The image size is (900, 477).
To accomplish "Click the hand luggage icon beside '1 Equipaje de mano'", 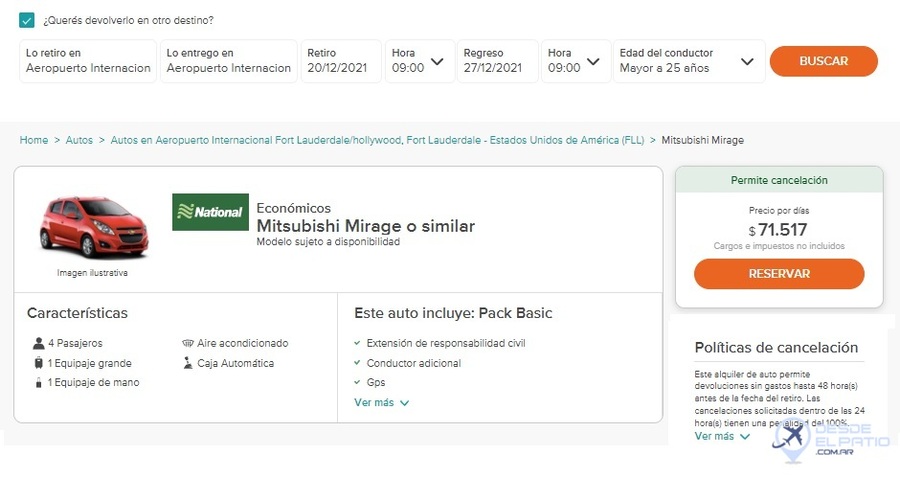I will pos(38,383).
